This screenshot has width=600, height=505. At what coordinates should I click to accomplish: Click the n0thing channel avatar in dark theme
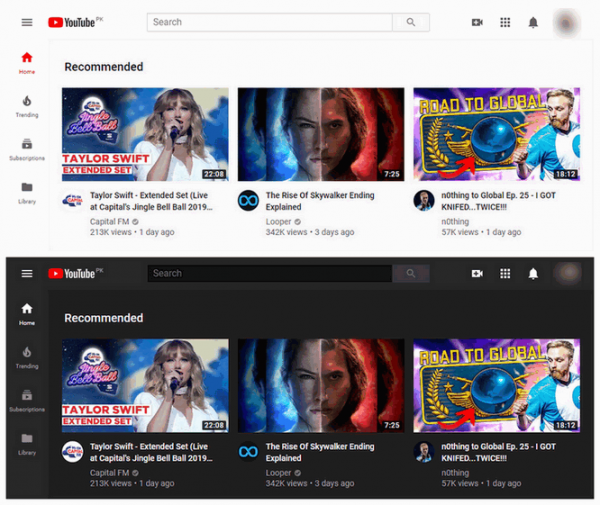(x=424, y=452)
